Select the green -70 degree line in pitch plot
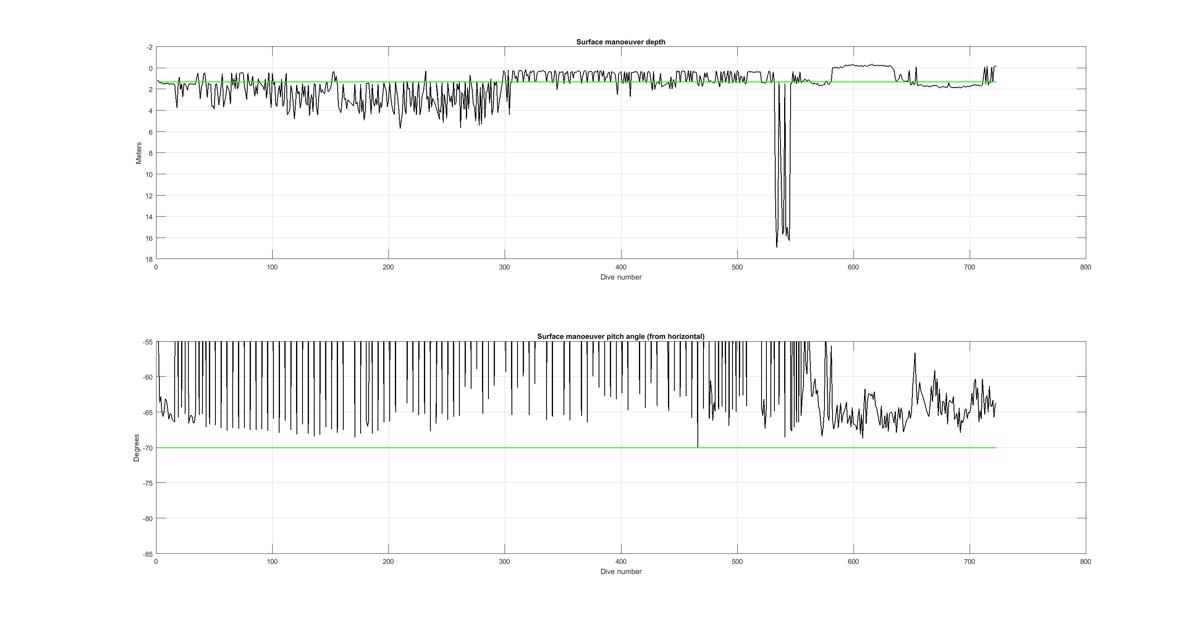 576,447
